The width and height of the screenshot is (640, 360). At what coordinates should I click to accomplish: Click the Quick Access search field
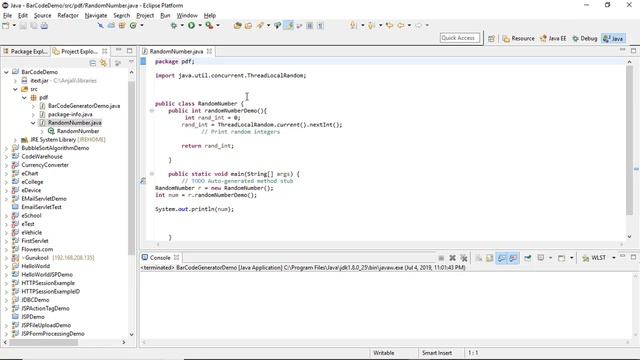[x=460, y=38]
